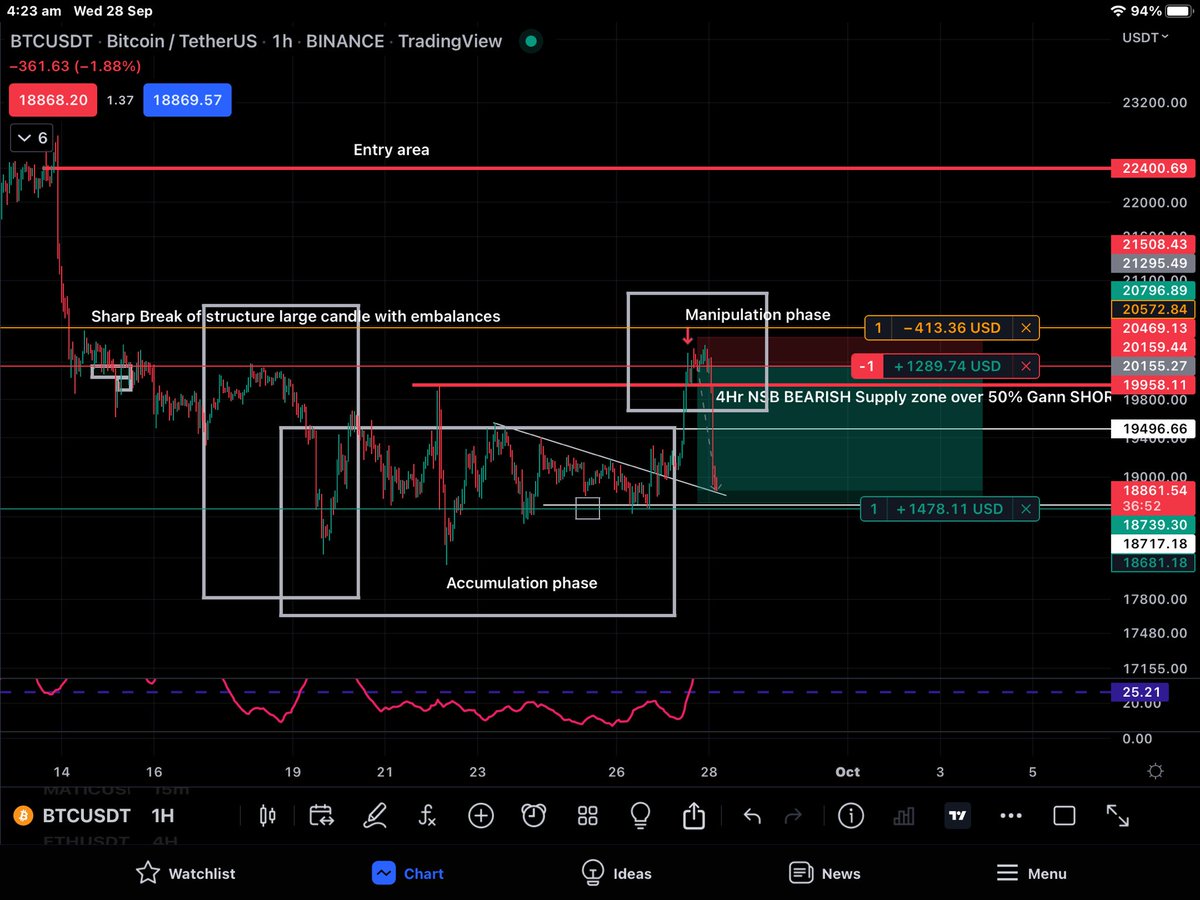Tap the green market status dot

[x=532, y=42]
